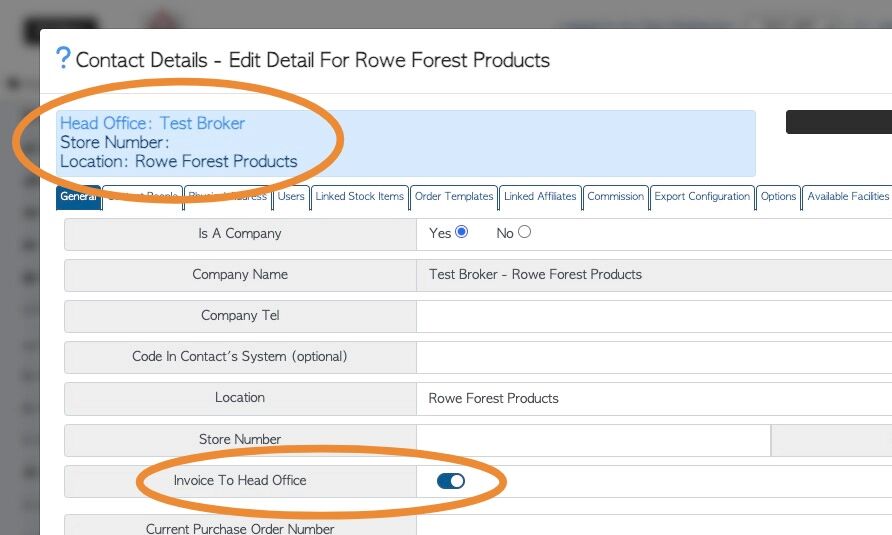Toggle the Invoice To Head Office switch
Image resolution: width=892 pixels, height=535 pixels.
pyautogui.click(x=451, y=481)
